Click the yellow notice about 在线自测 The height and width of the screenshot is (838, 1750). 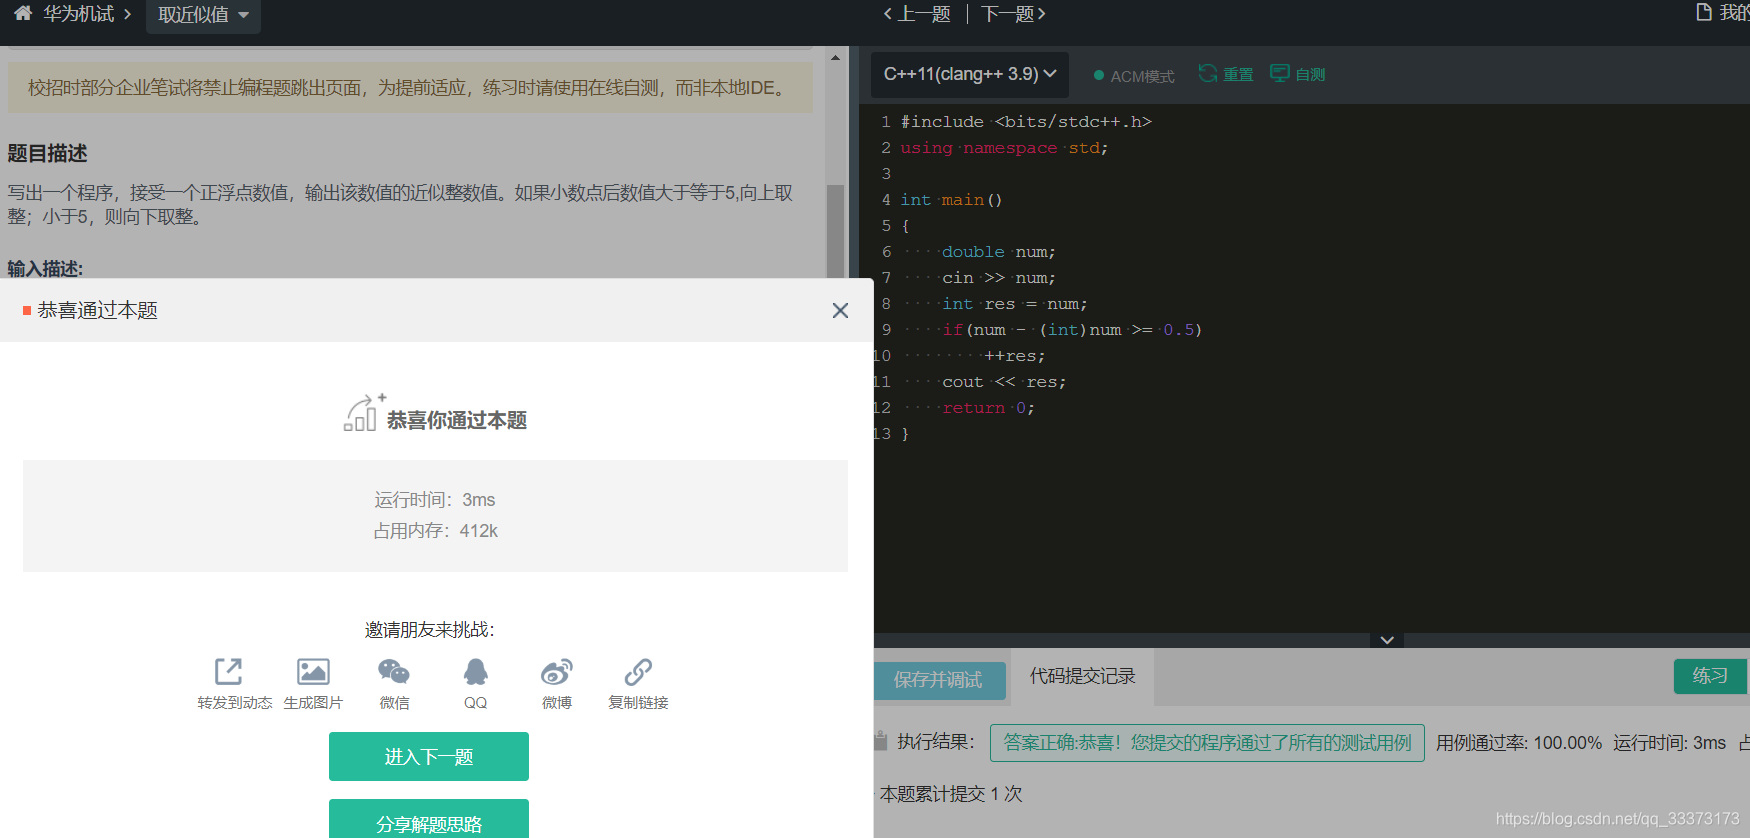(x=411, y=88)
